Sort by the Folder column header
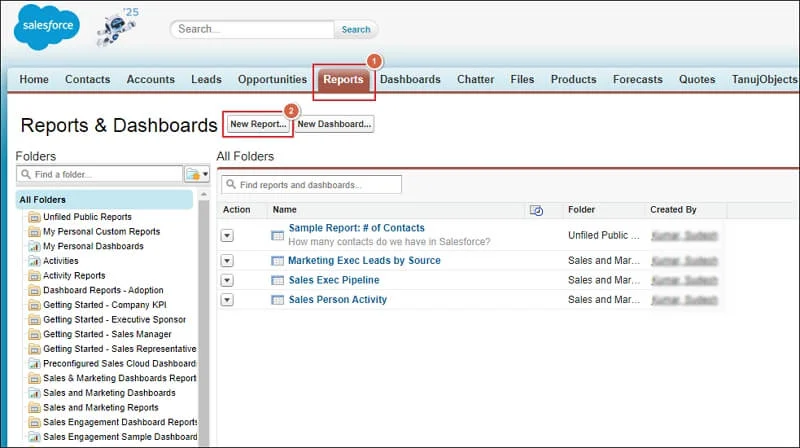 582,210
